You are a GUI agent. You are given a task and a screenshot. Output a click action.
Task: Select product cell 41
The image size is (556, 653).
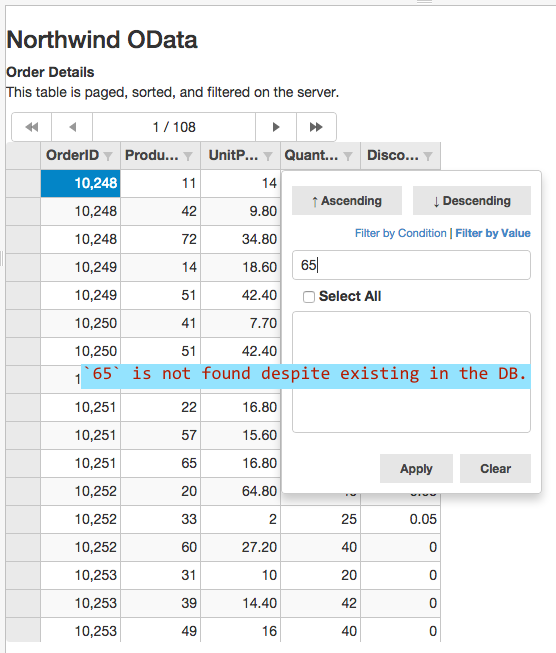(x=160, y=323)
